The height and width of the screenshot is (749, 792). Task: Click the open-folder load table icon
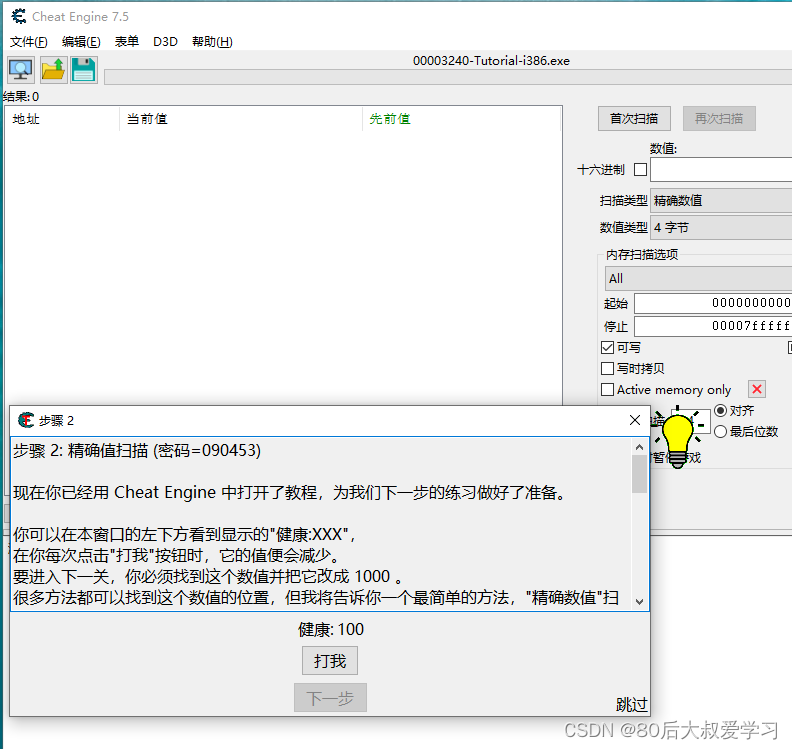coord(53,70)
